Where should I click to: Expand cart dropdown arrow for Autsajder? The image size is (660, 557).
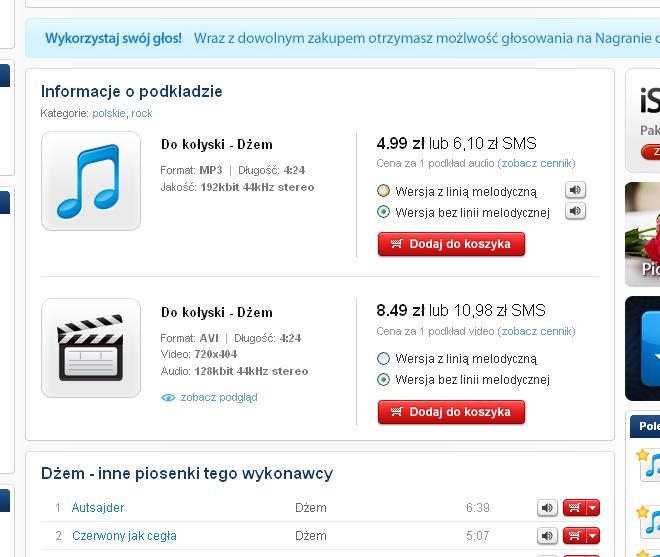[x=592, y=508]
